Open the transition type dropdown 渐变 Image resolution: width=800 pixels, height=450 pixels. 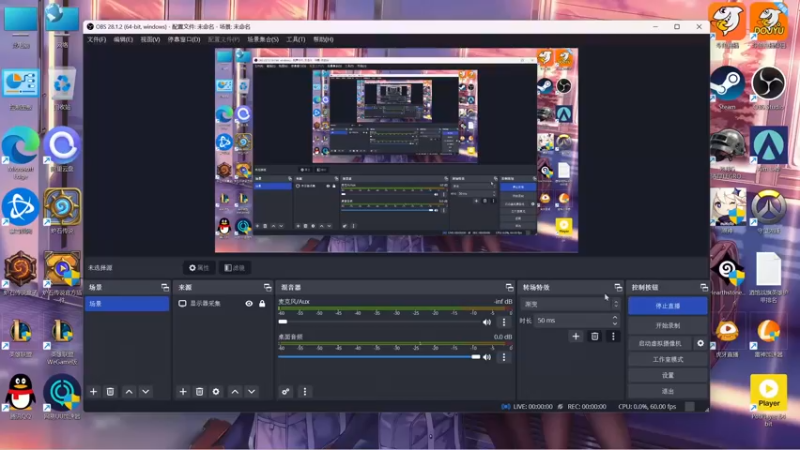point(570,304)
